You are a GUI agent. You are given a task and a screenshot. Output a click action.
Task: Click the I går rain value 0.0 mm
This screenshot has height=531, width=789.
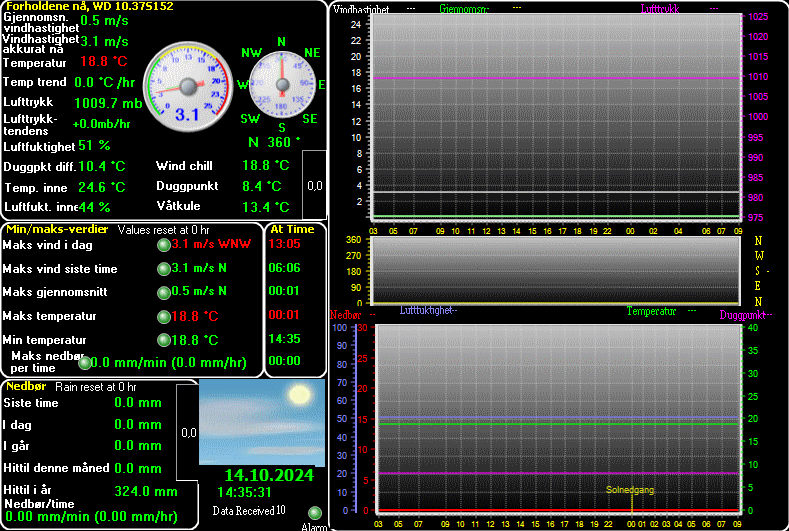click(x=138, y=446)
